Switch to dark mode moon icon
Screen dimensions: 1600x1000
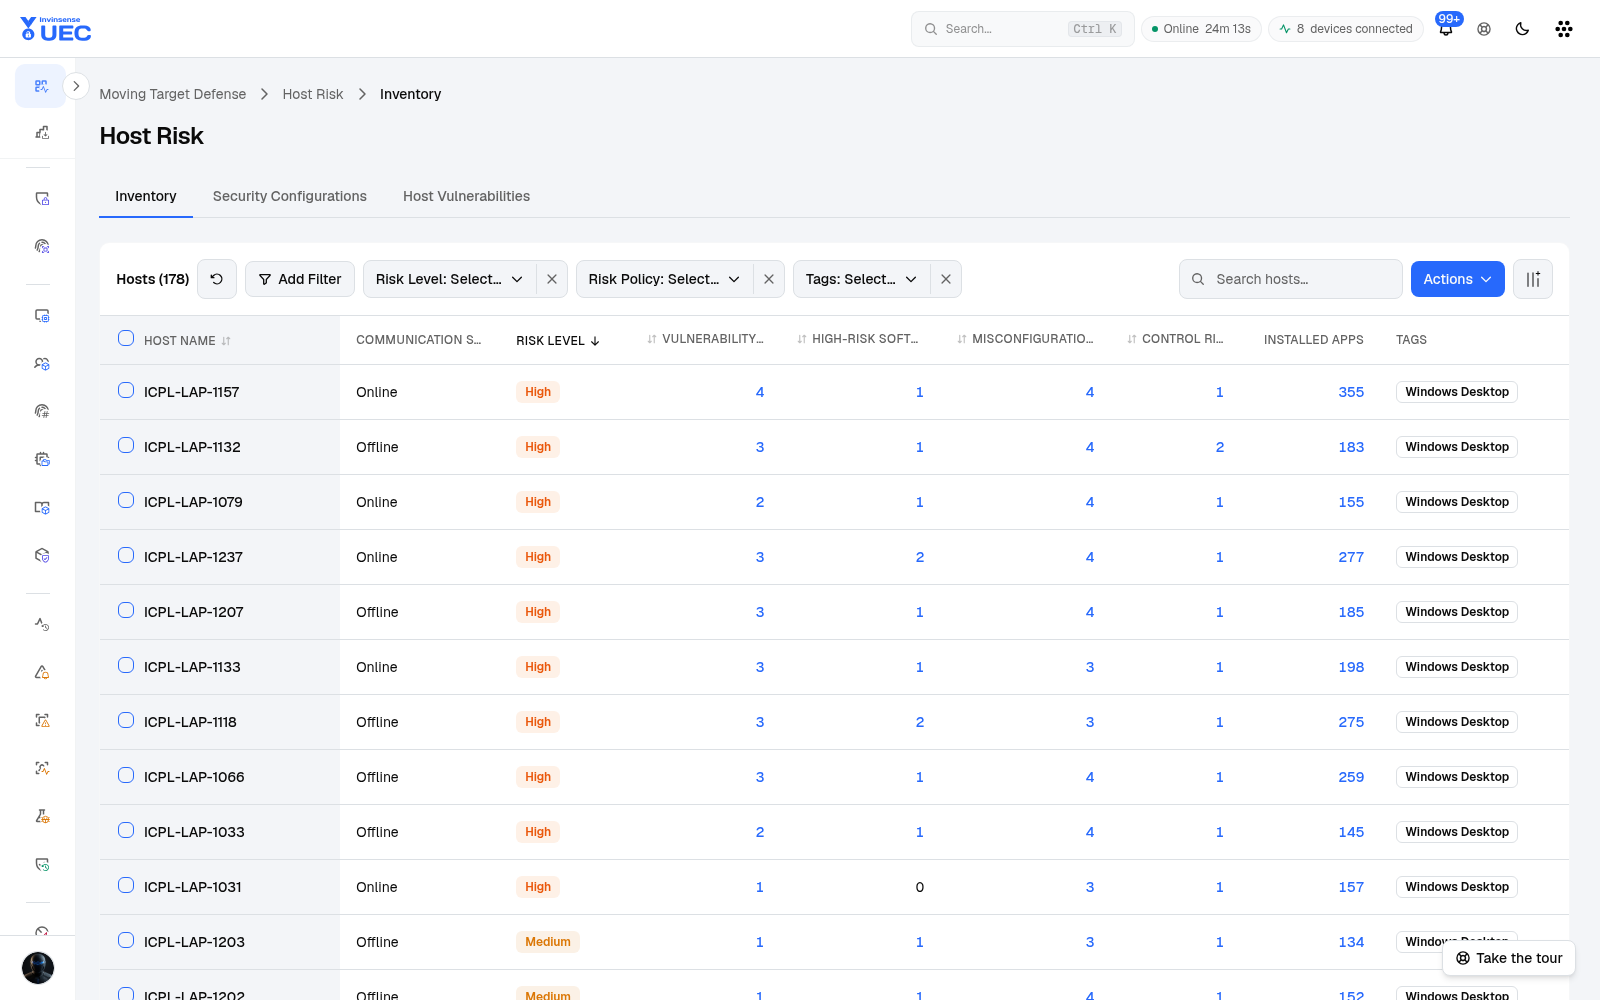(1522, 29)
